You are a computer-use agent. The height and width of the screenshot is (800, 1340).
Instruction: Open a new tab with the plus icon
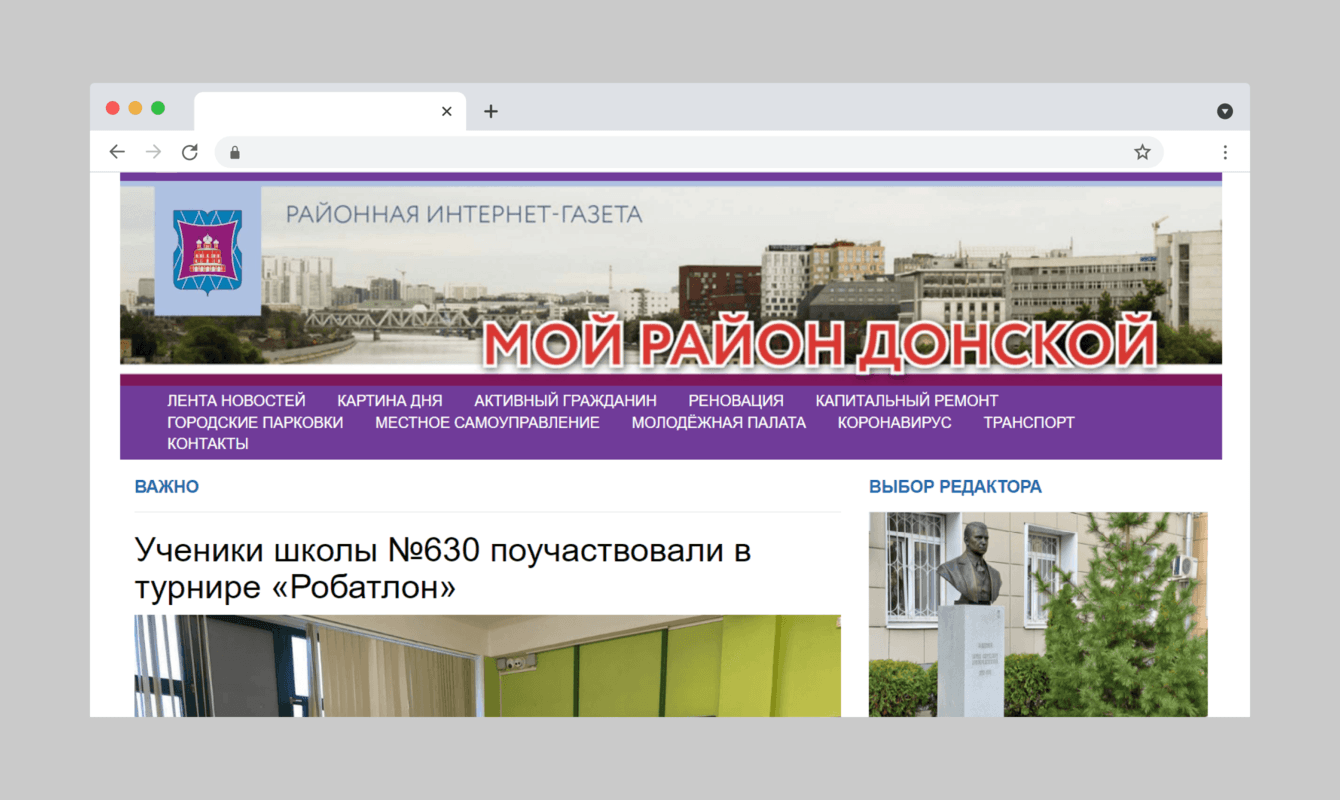click(x=490, y=111)
